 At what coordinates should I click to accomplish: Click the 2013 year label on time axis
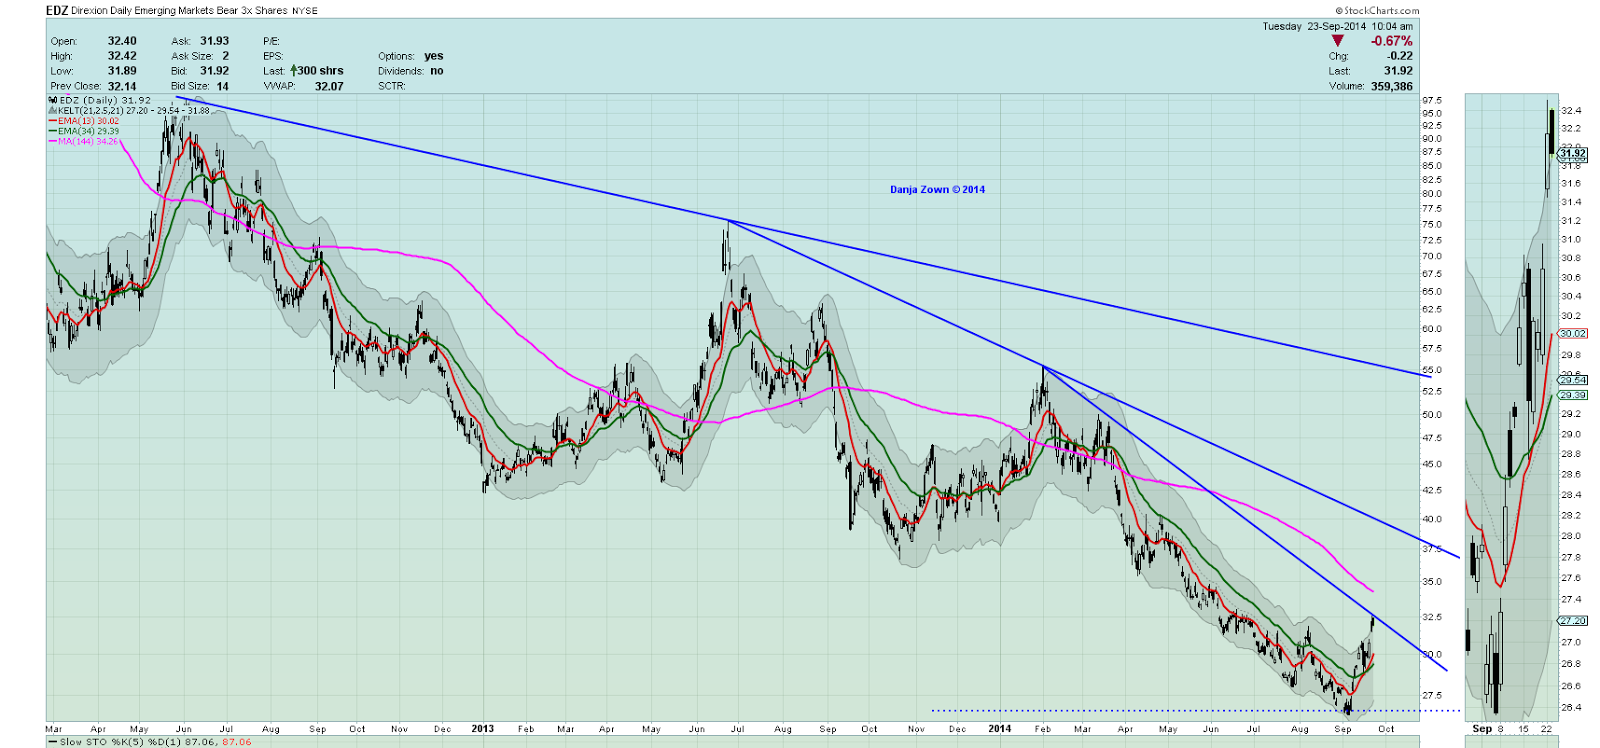click(482, 728)
